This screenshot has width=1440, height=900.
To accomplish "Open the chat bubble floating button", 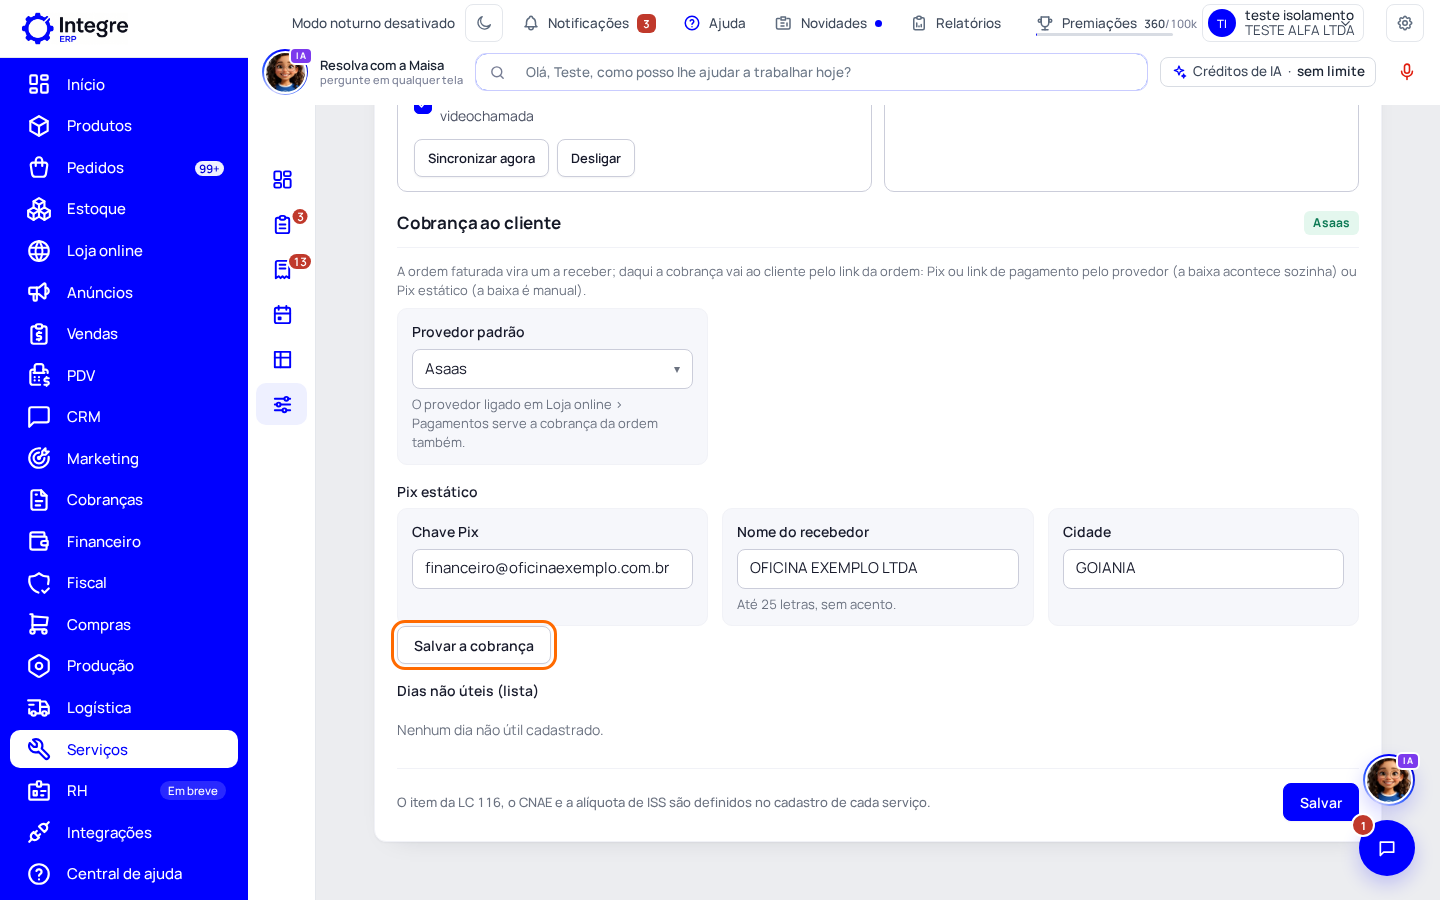I will click(x=1386, y=848).
